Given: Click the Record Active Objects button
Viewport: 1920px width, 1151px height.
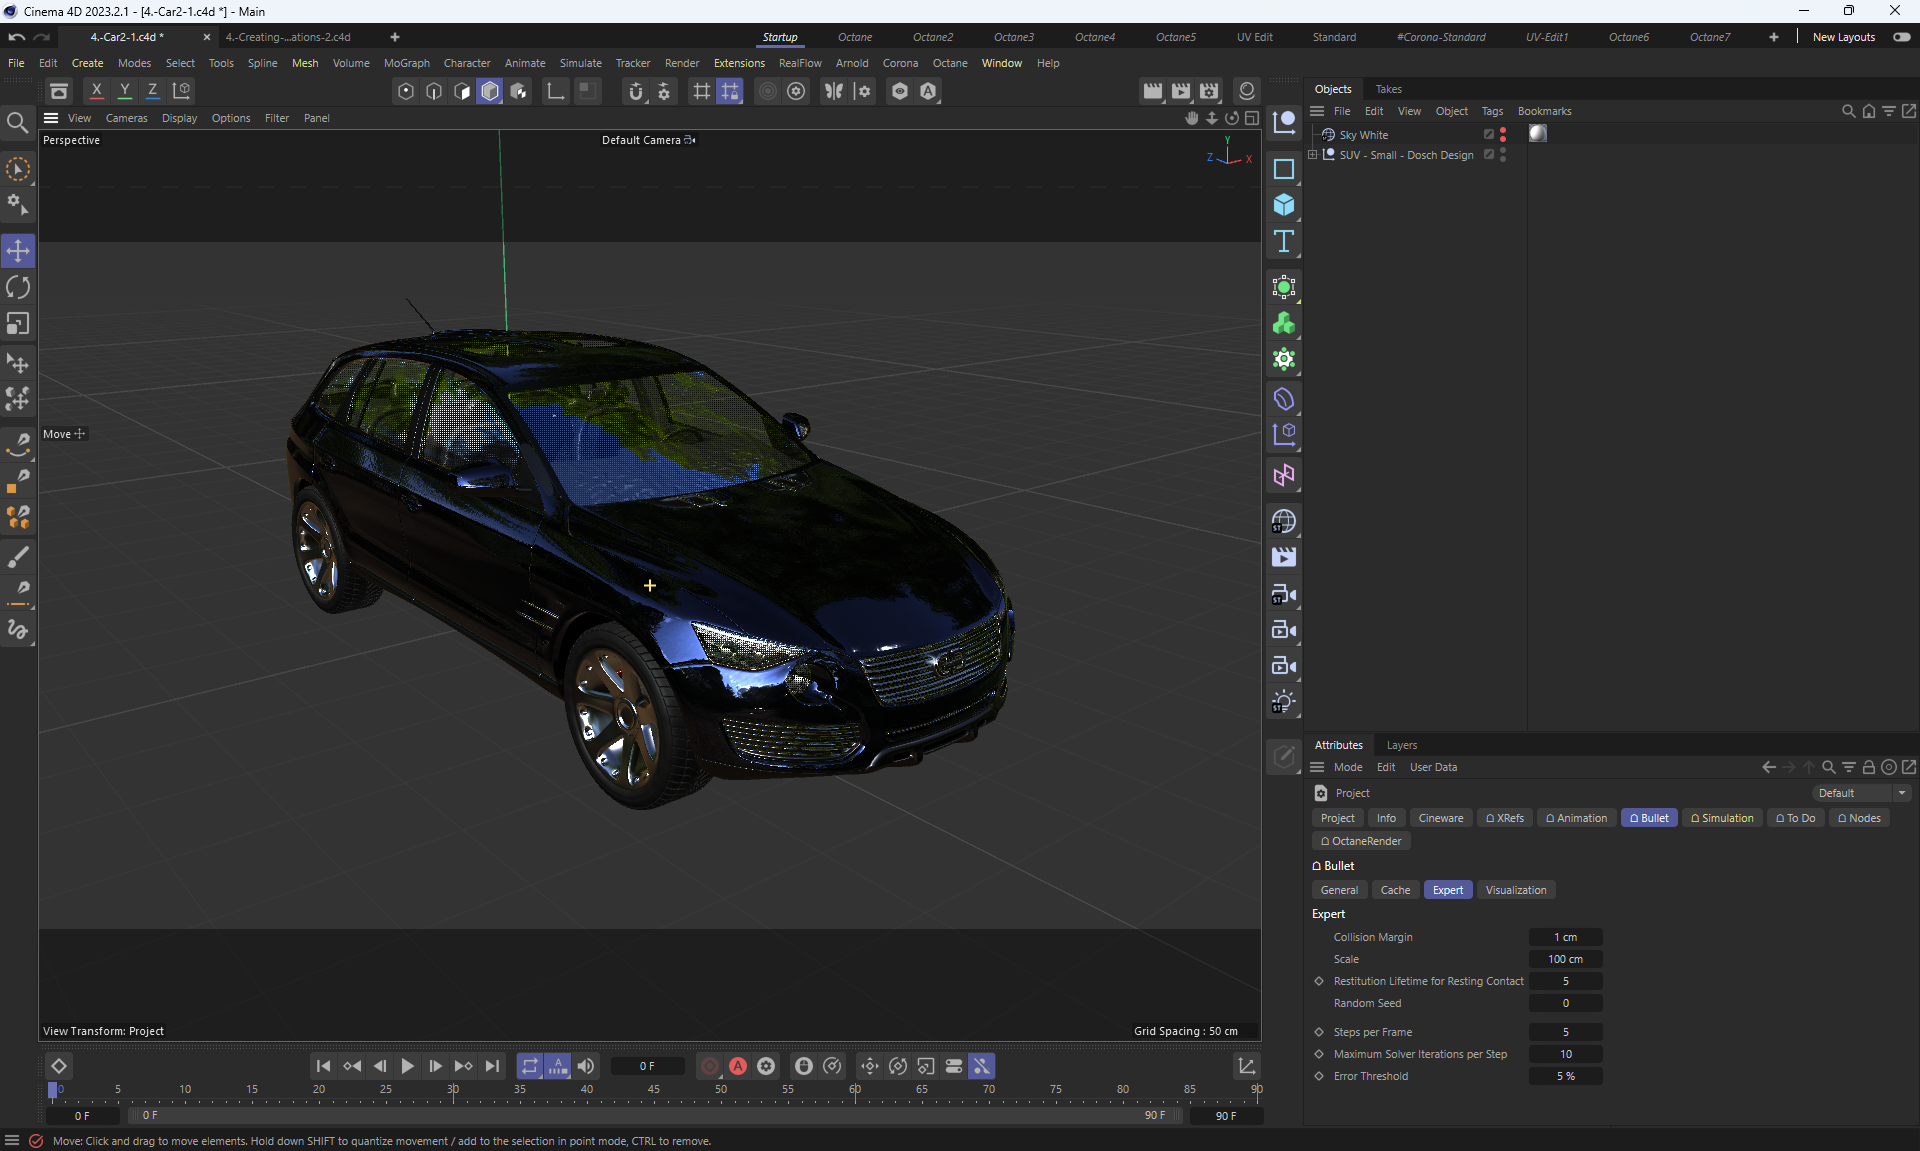Looking at the screenshot, I should click(710, 1066).
